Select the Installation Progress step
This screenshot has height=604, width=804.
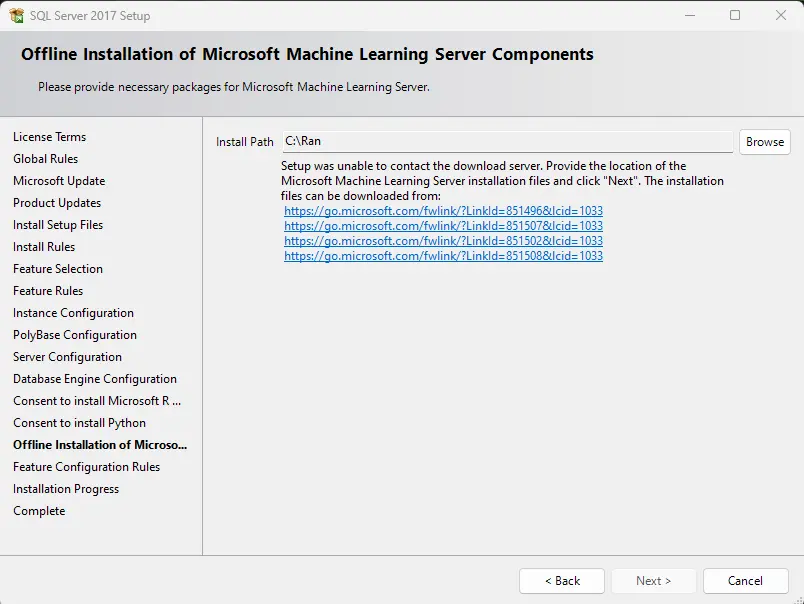66,489
